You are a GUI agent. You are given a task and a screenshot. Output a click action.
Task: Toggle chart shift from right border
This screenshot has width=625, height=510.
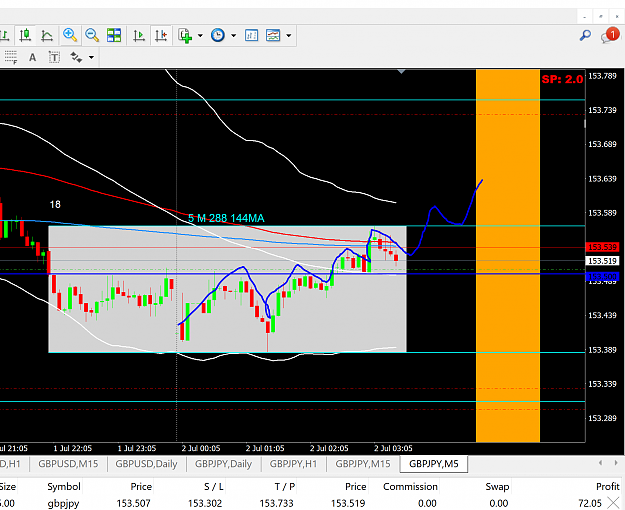click(161, 35)
